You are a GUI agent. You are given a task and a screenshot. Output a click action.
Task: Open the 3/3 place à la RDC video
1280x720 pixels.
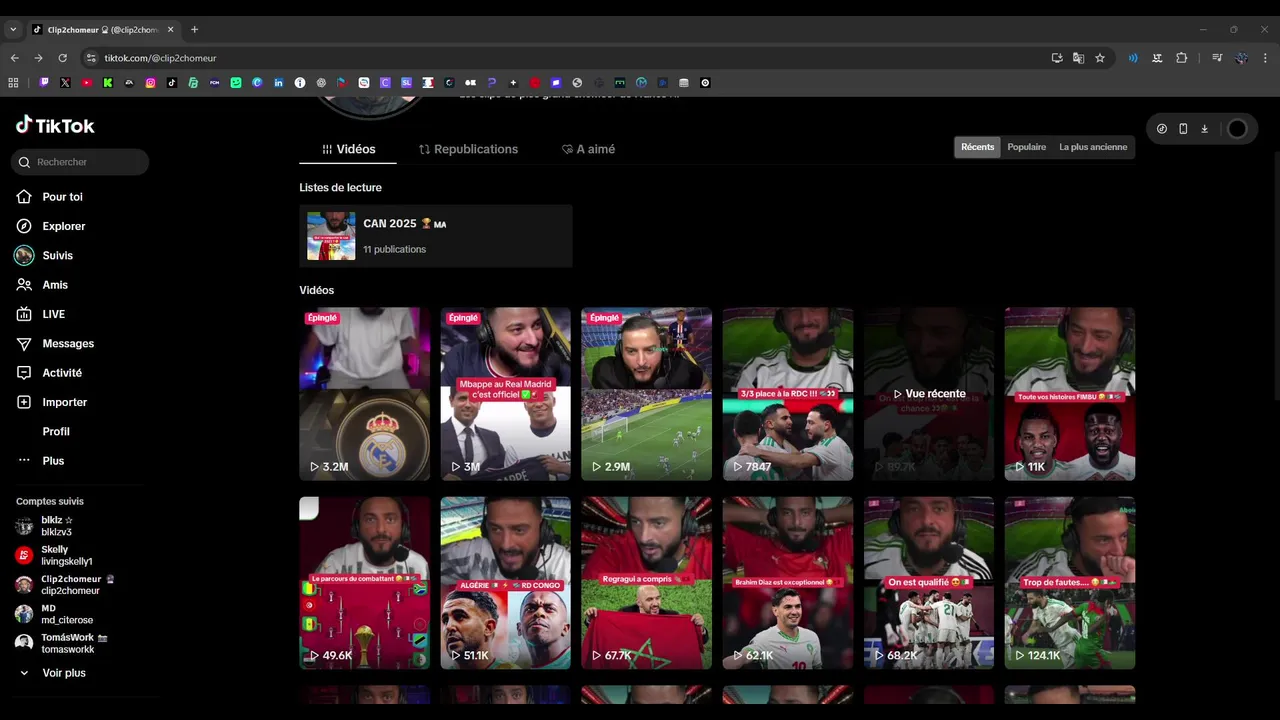tap(788, 394)
